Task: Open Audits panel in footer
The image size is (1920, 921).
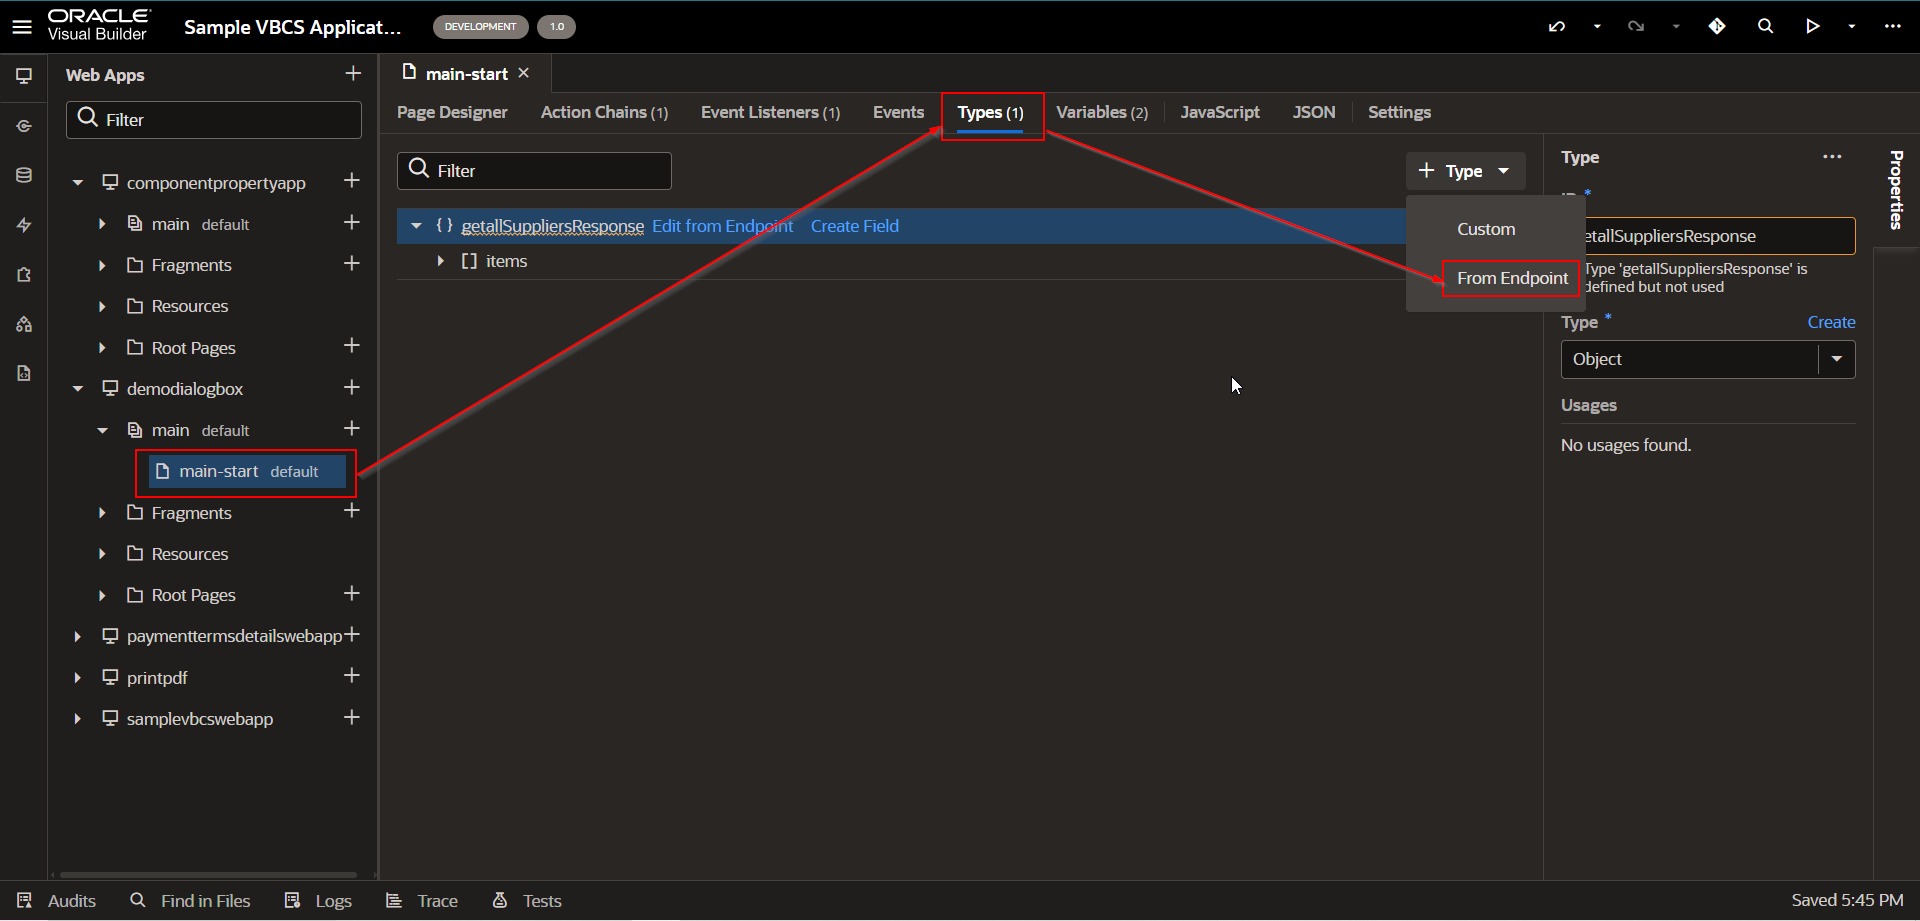Action: (57, 901)
